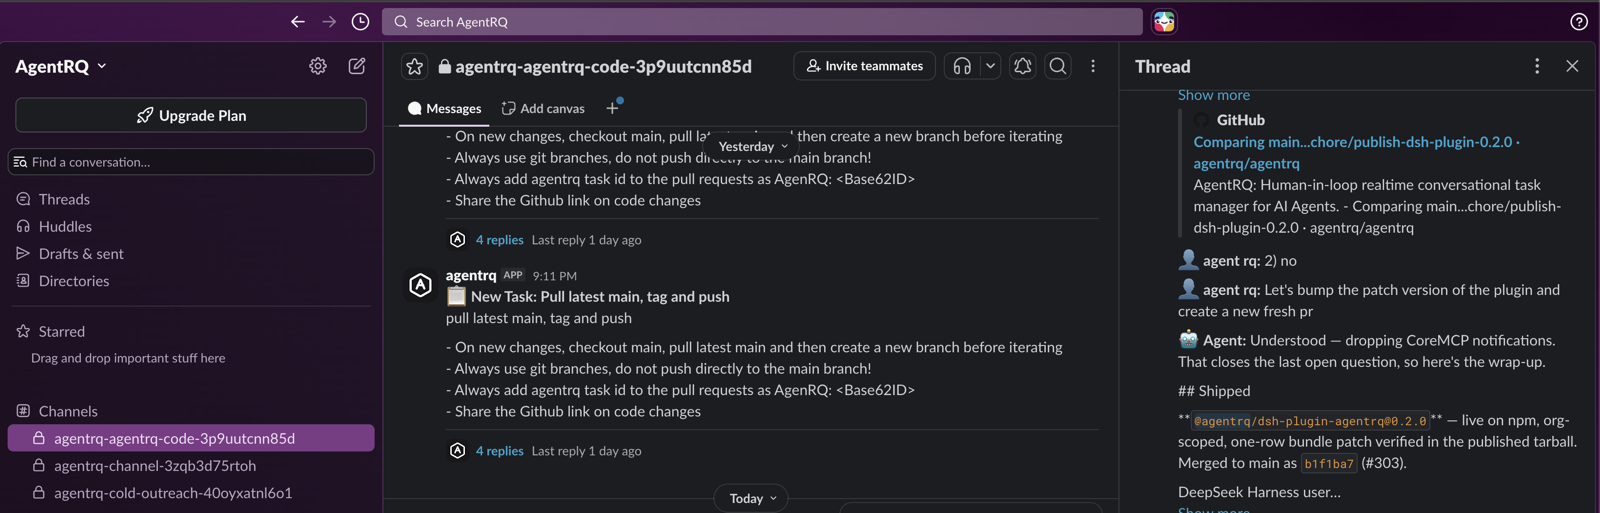Click the agentrq app avatar at 9:11 PM
The image size is (1600, 513).
[420, 285]
